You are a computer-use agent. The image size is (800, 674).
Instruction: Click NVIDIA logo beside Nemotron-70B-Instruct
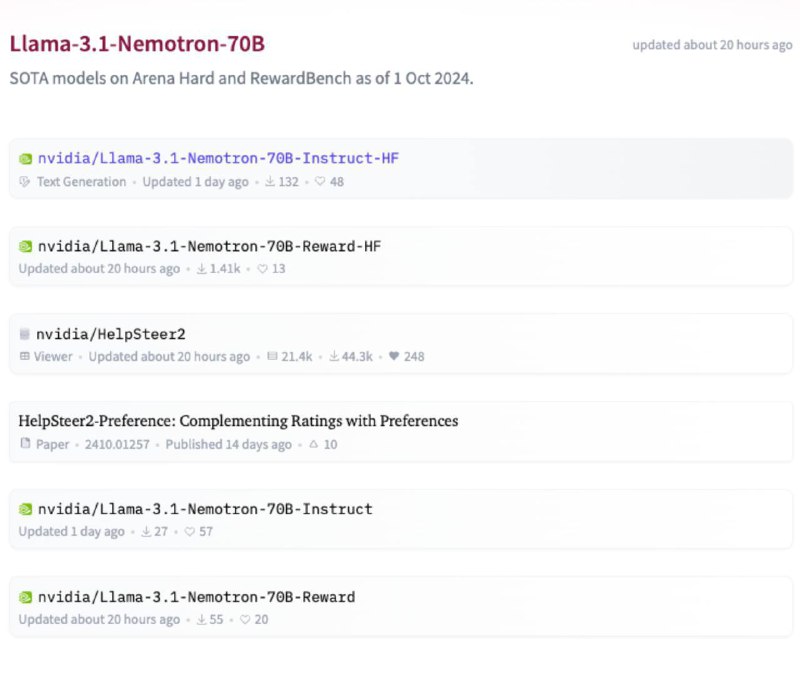tap(26, 510)
